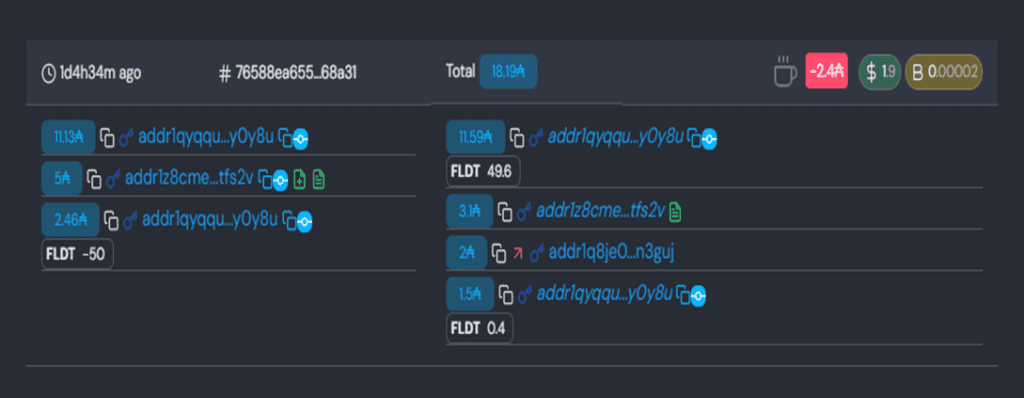Click the clock icon beside 1d4h34m ago

point(48,73)
